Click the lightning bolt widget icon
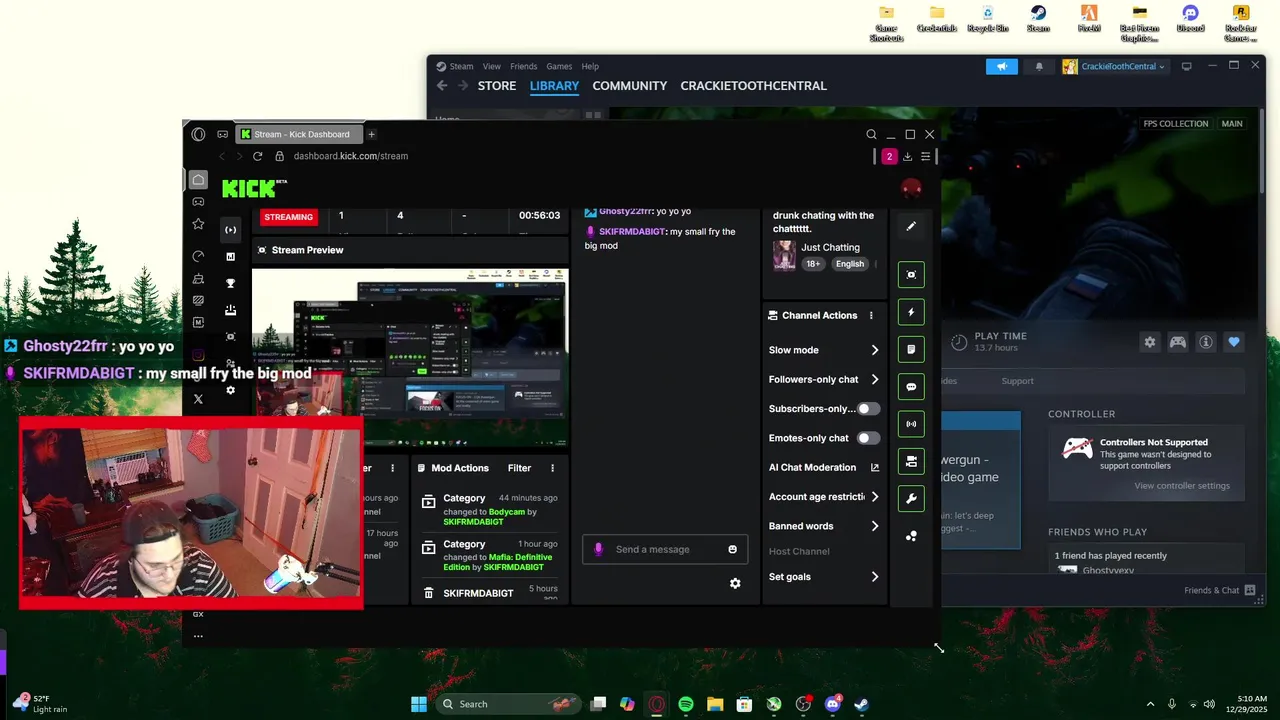1280x720 pixels. 911,312
